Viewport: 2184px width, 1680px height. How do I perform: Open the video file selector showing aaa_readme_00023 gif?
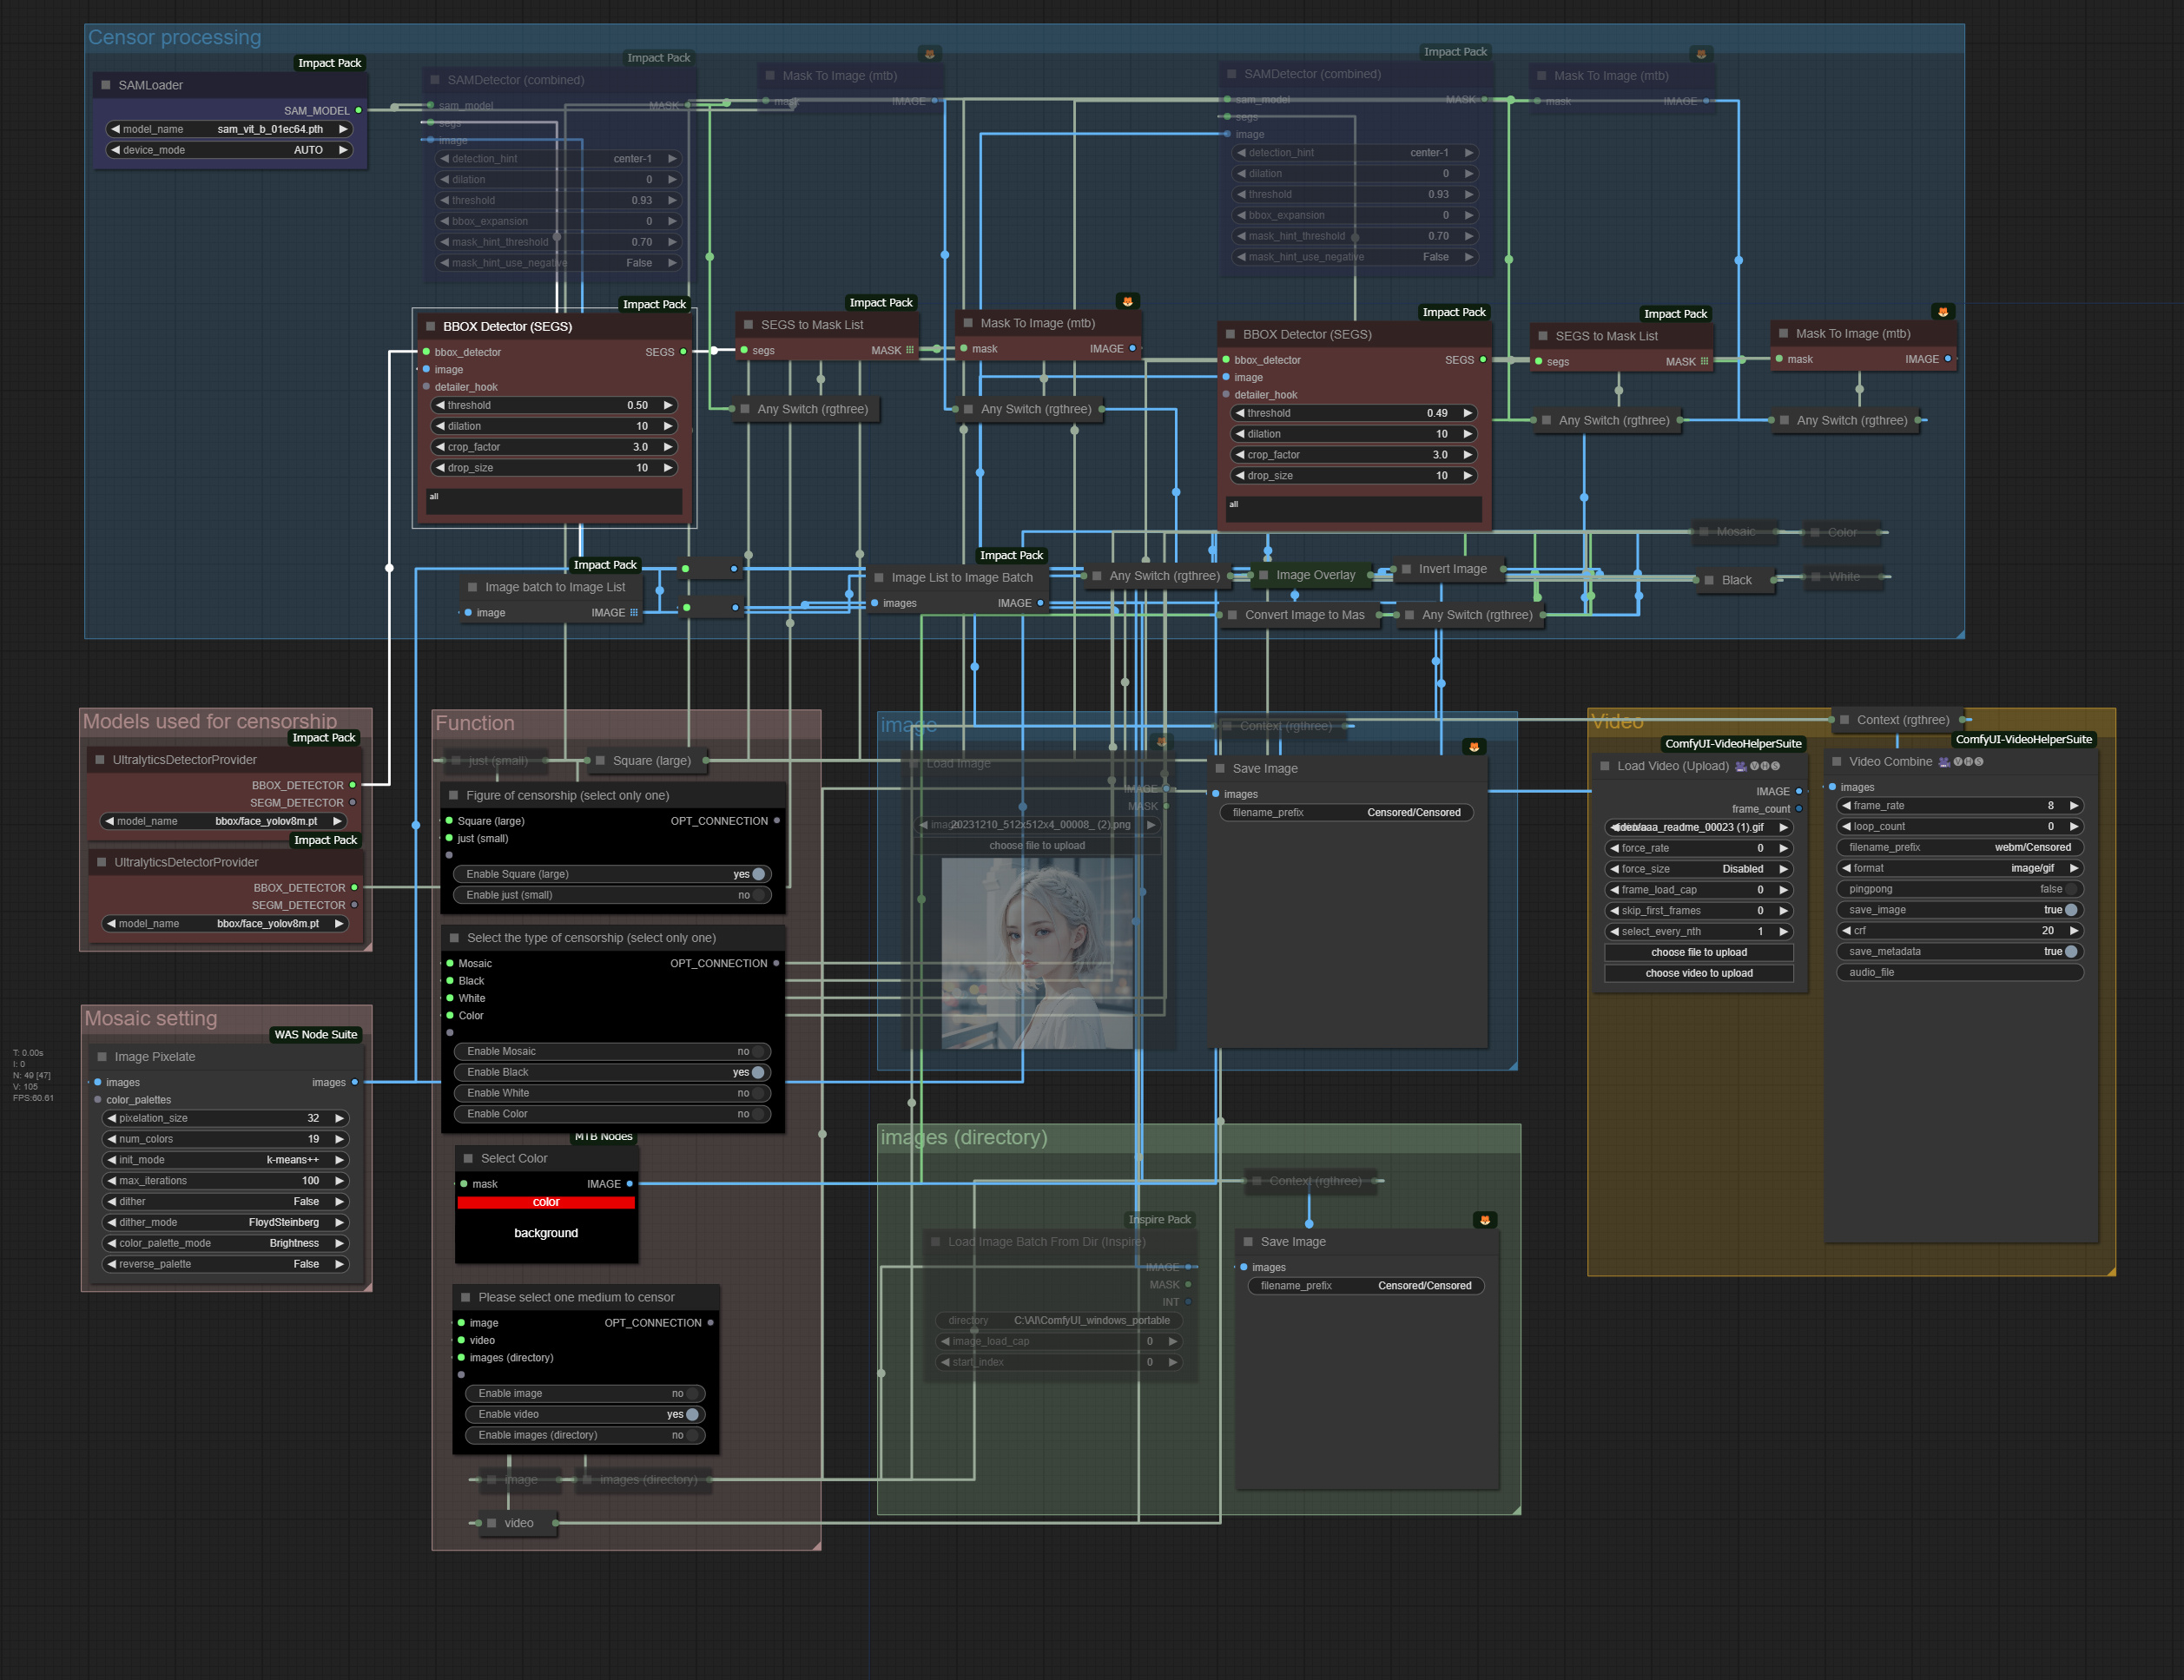coord(1699,827)
